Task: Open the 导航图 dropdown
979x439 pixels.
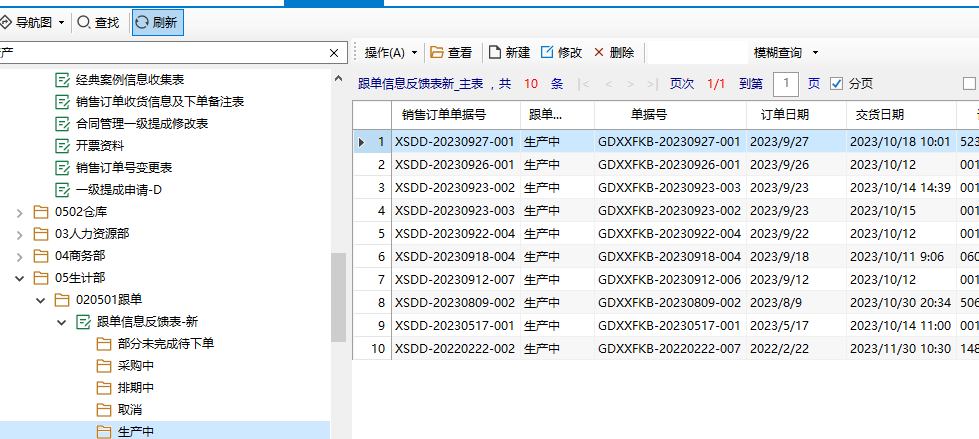Action: [62, 21]
